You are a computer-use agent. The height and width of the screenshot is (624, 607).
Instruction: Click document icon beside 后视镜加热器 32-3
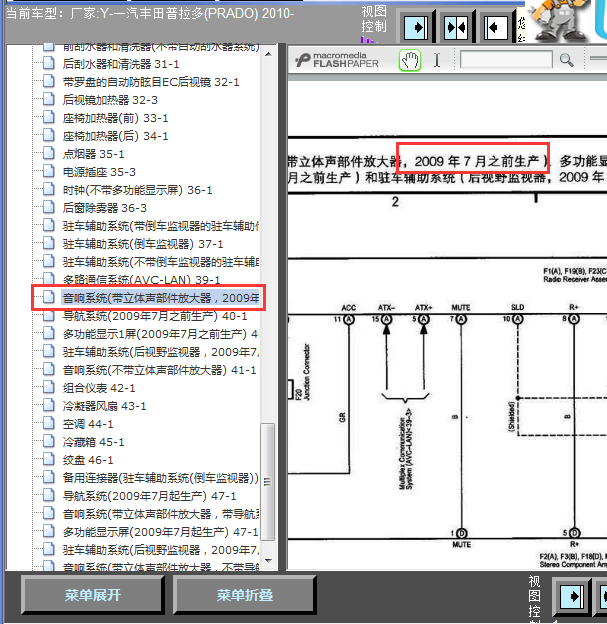(49, 99)
